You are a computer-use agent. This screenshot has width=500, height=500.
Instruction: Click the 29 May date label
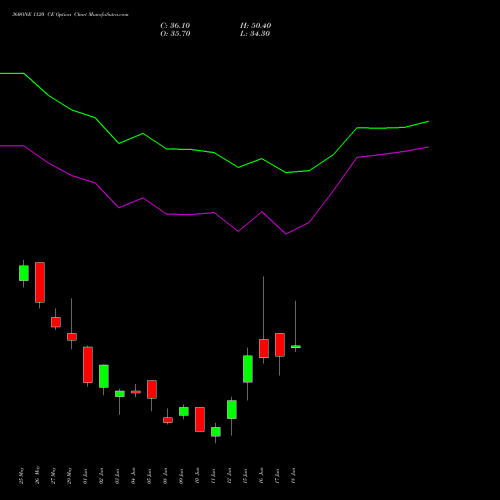70,476
